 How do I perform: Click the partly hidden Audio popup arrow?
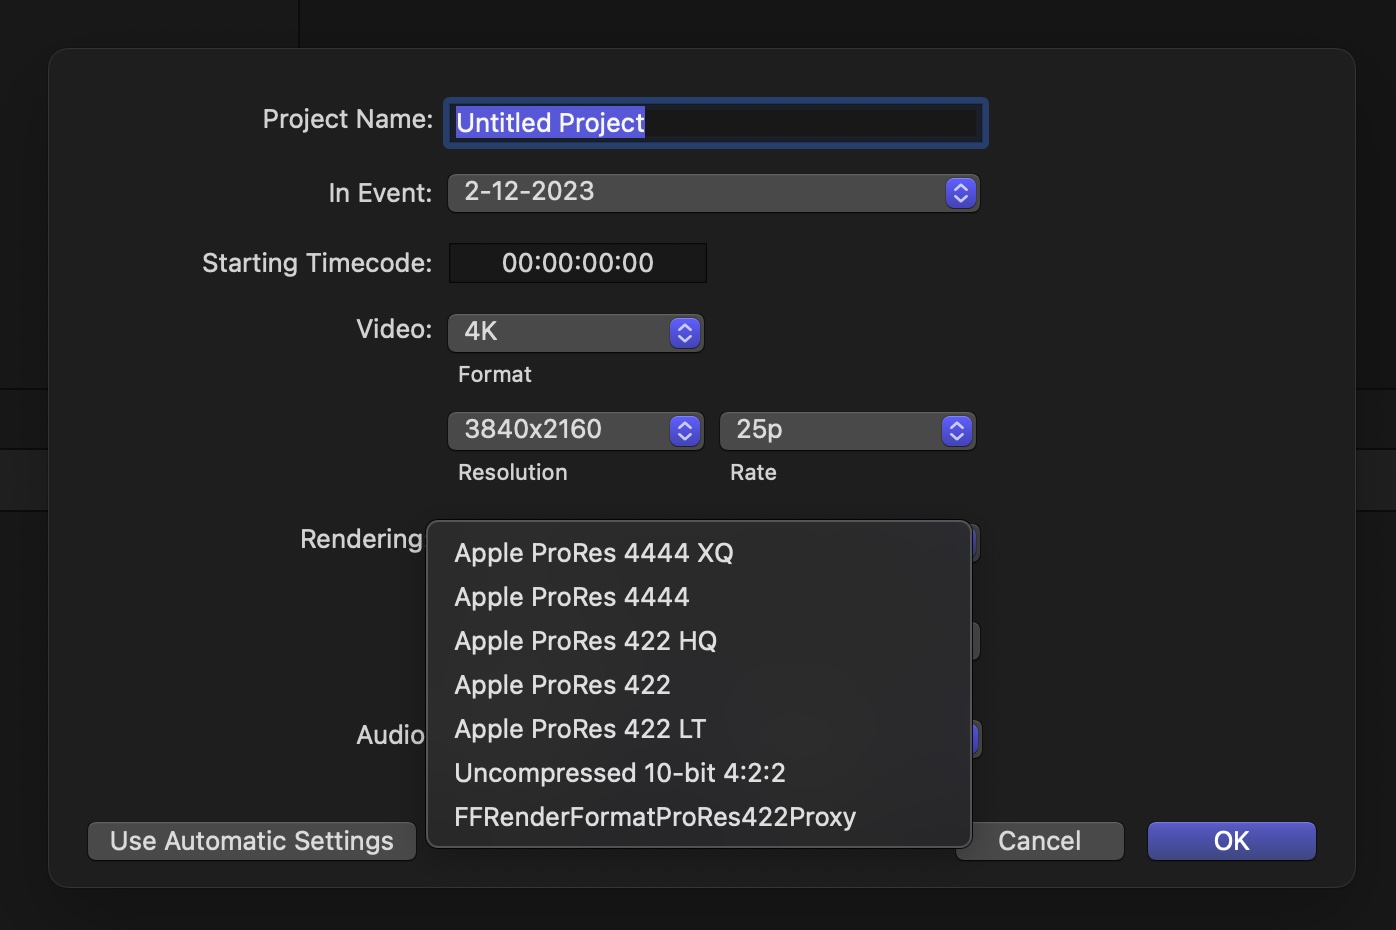pos(975,739)
